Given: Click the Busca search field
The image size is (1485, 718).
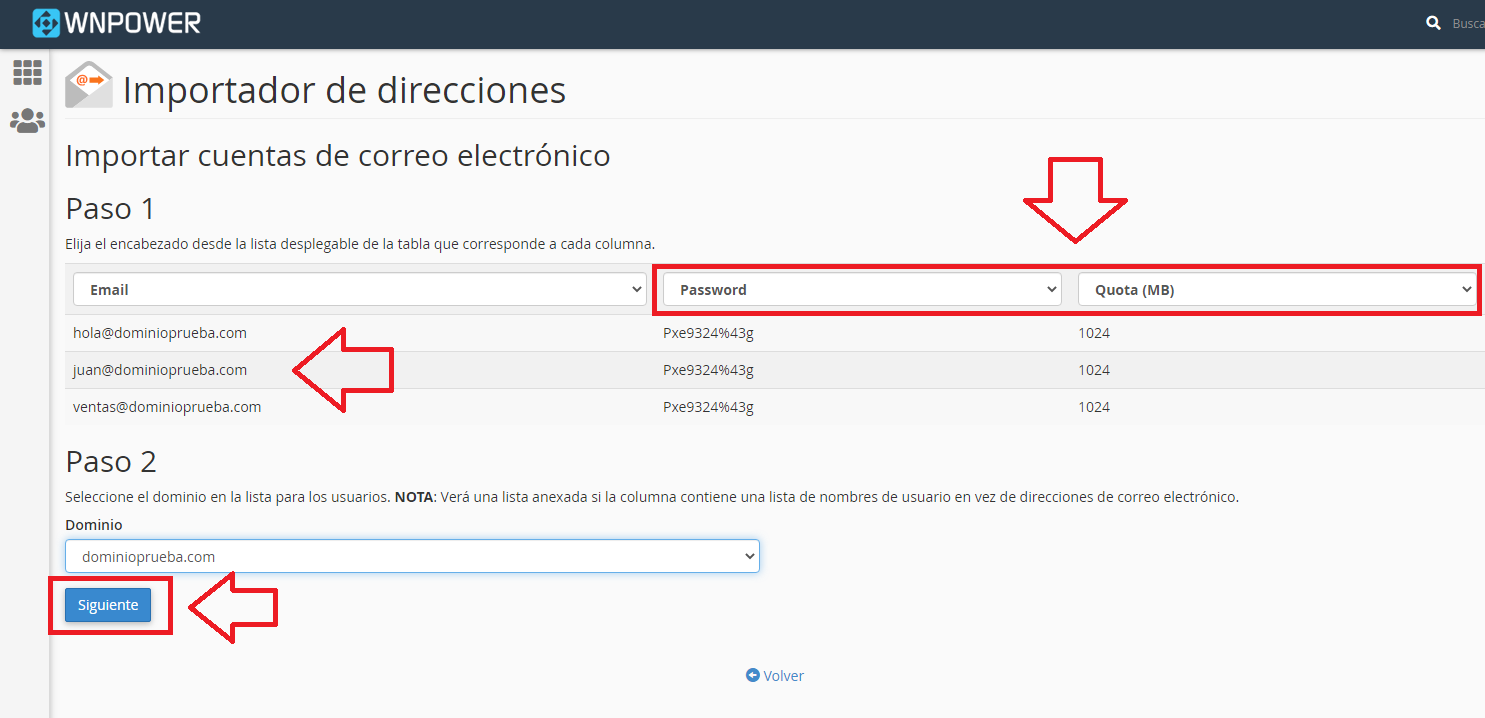Looking at the screenshot, I should coord(1467,23).
